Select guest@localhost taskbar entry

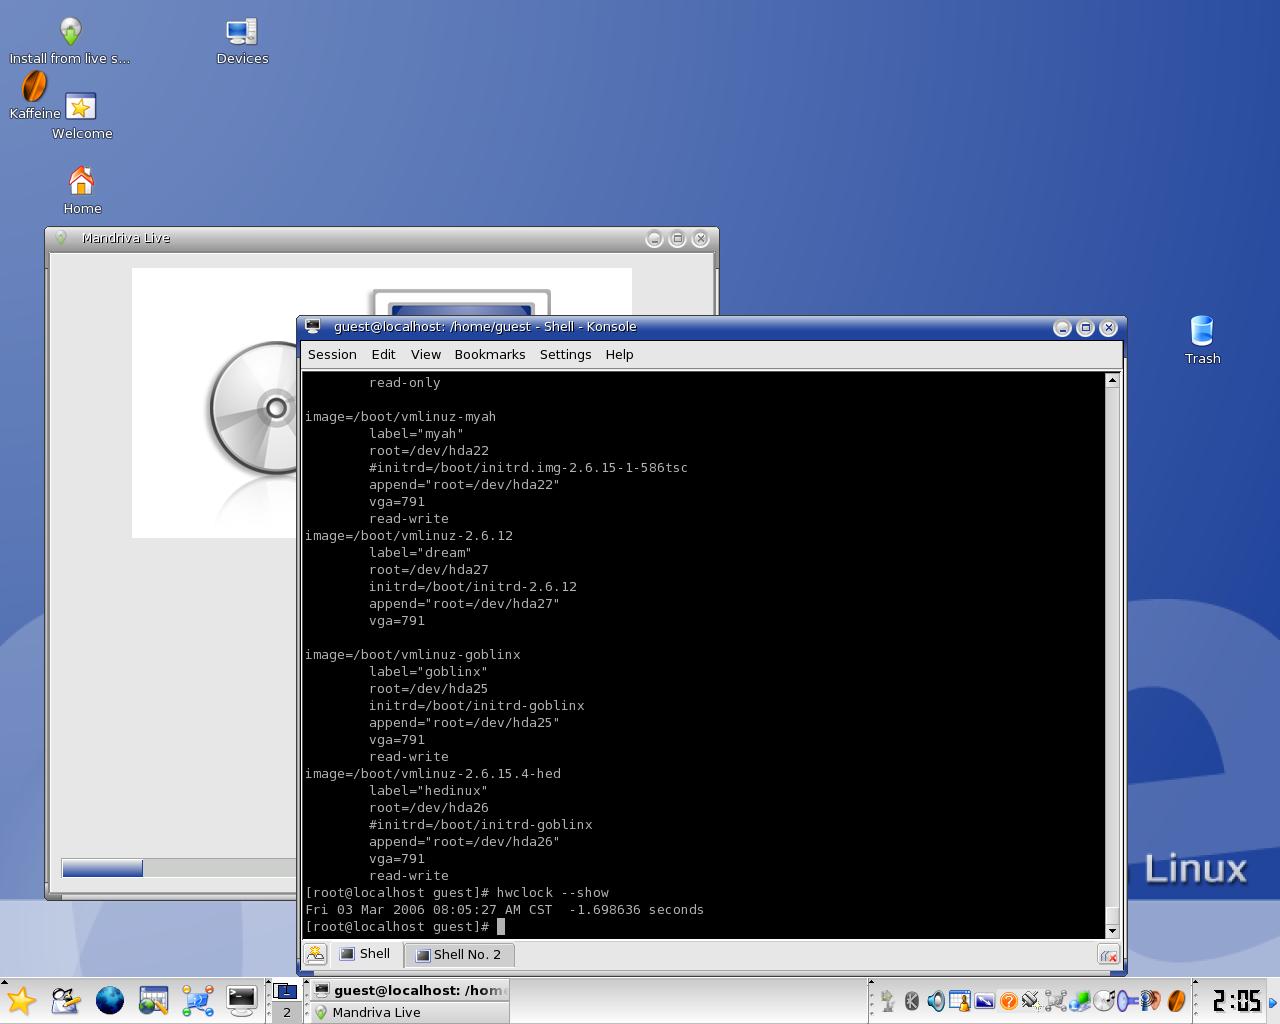(409, 990)
